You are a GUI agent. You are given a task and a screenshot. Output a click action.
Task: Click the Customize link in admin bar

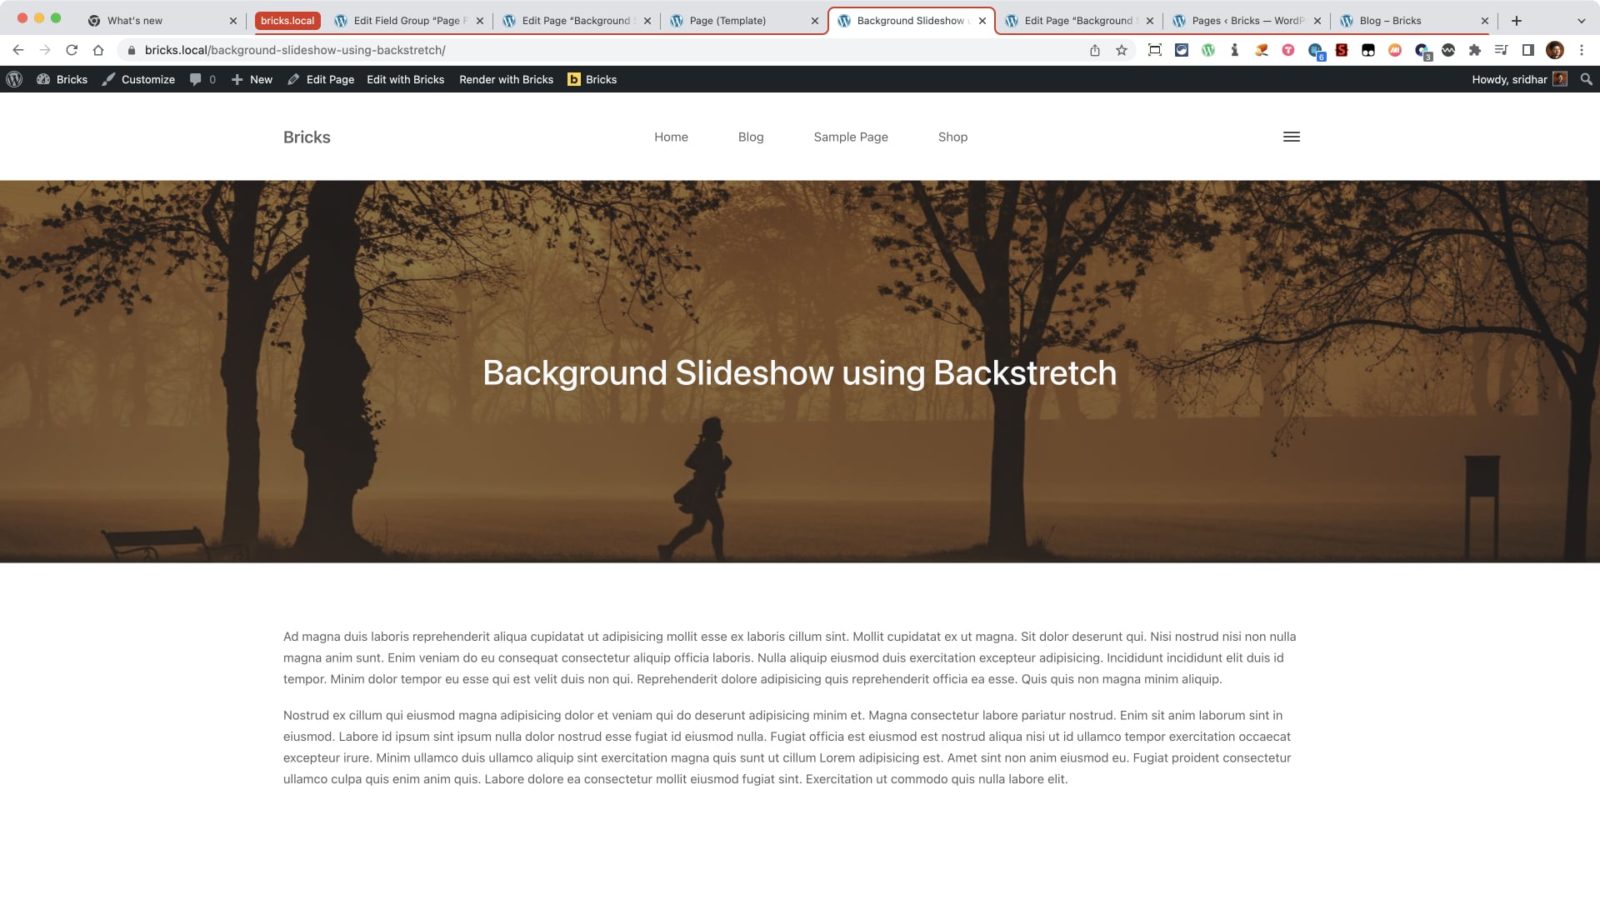139,79
